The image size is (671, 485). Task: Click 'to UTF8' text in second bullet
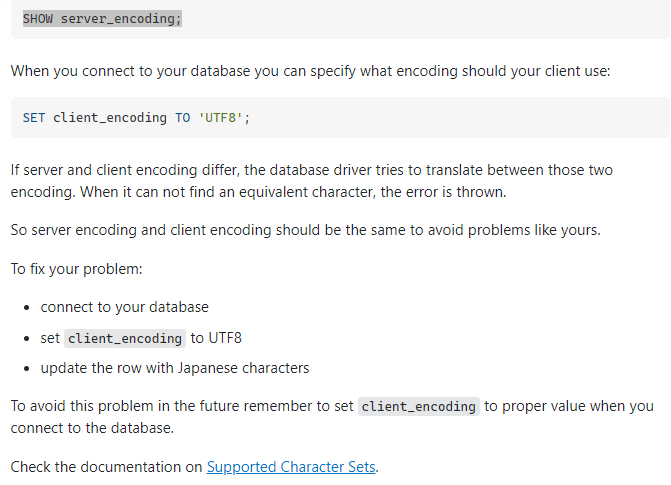tap(216, 338)
